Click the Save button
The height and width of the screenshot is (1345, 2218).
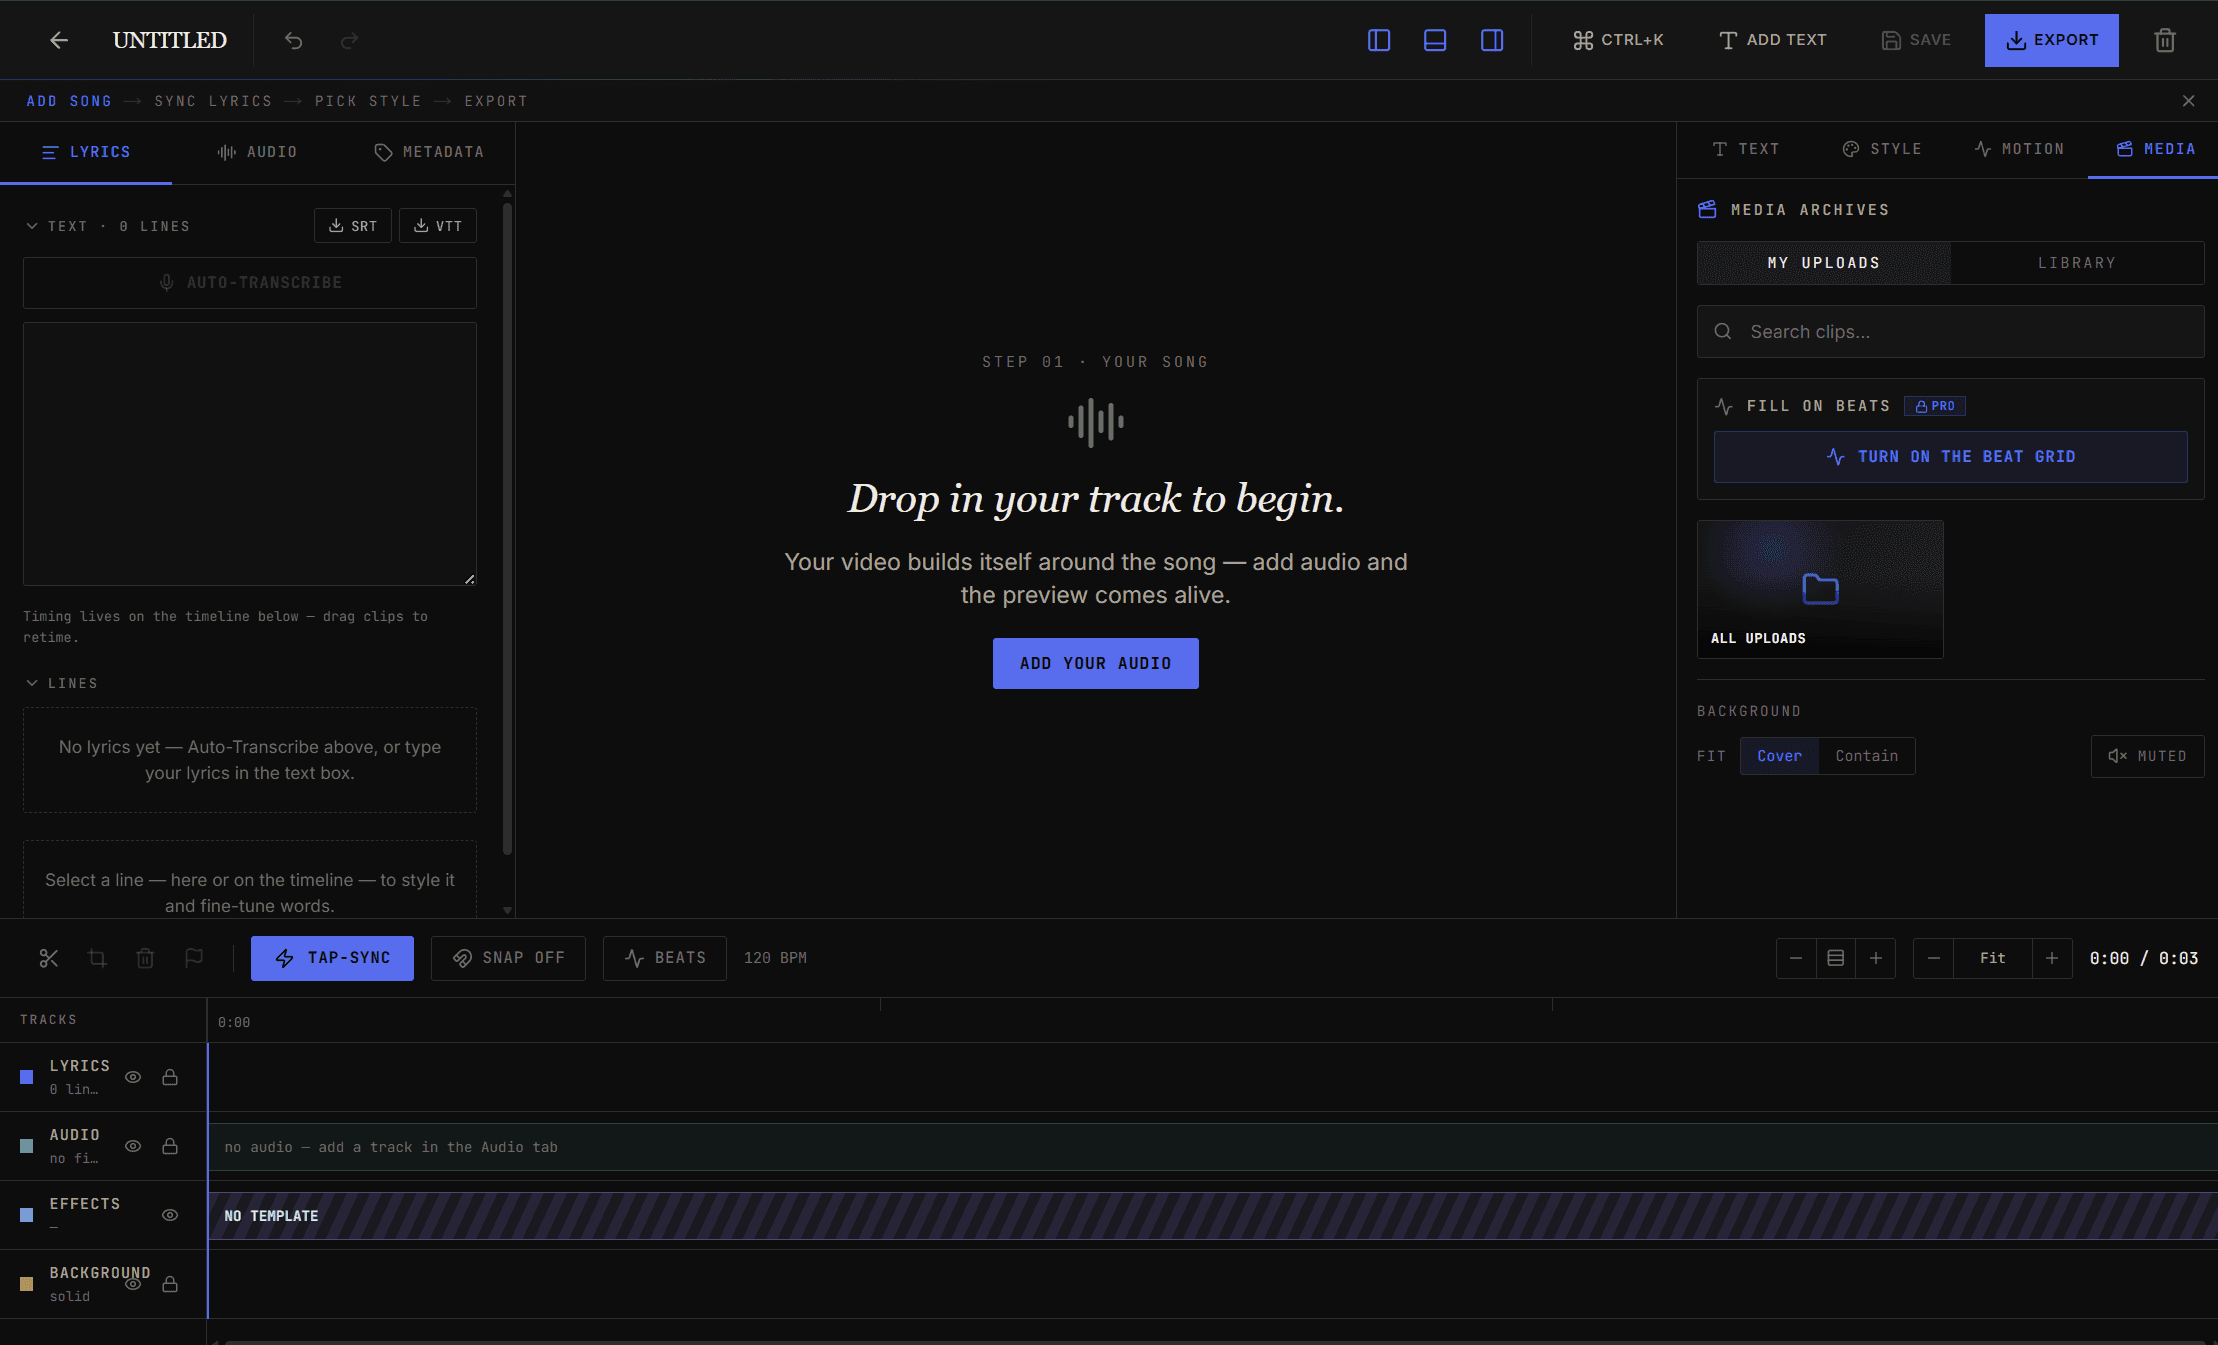(x=1916, y=40)
